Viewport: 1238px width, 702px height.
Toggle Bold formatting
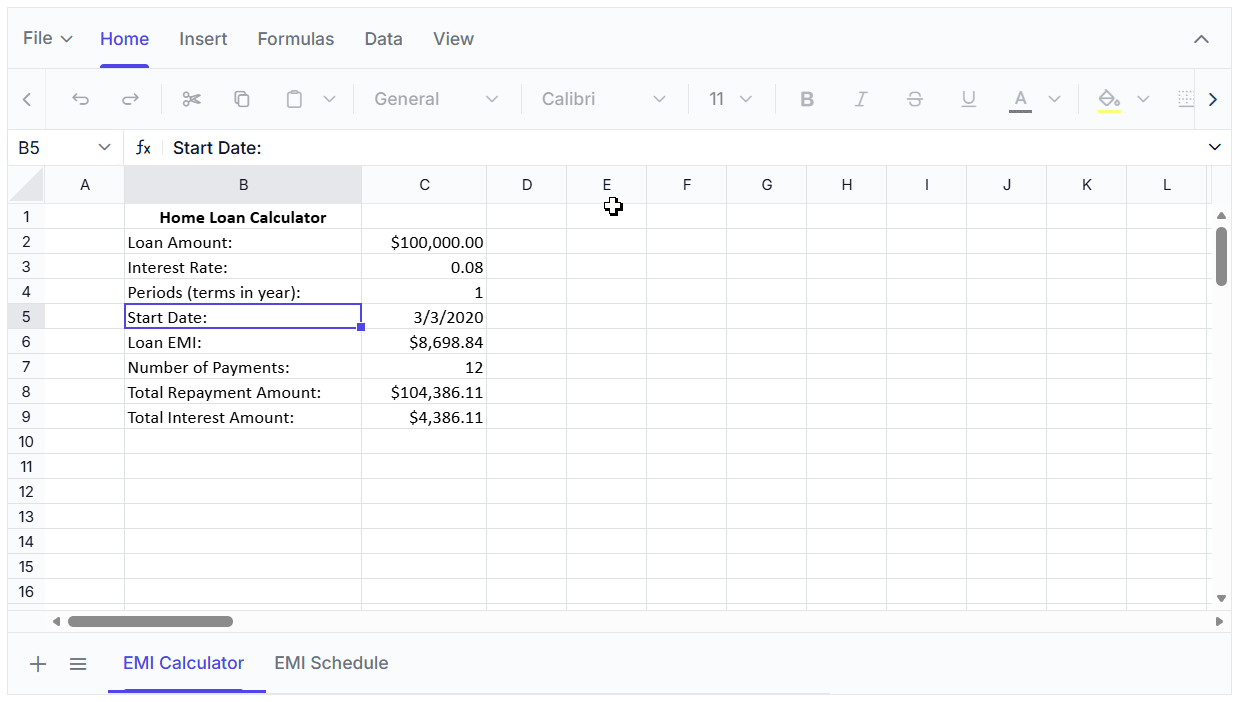pos(807,99)
